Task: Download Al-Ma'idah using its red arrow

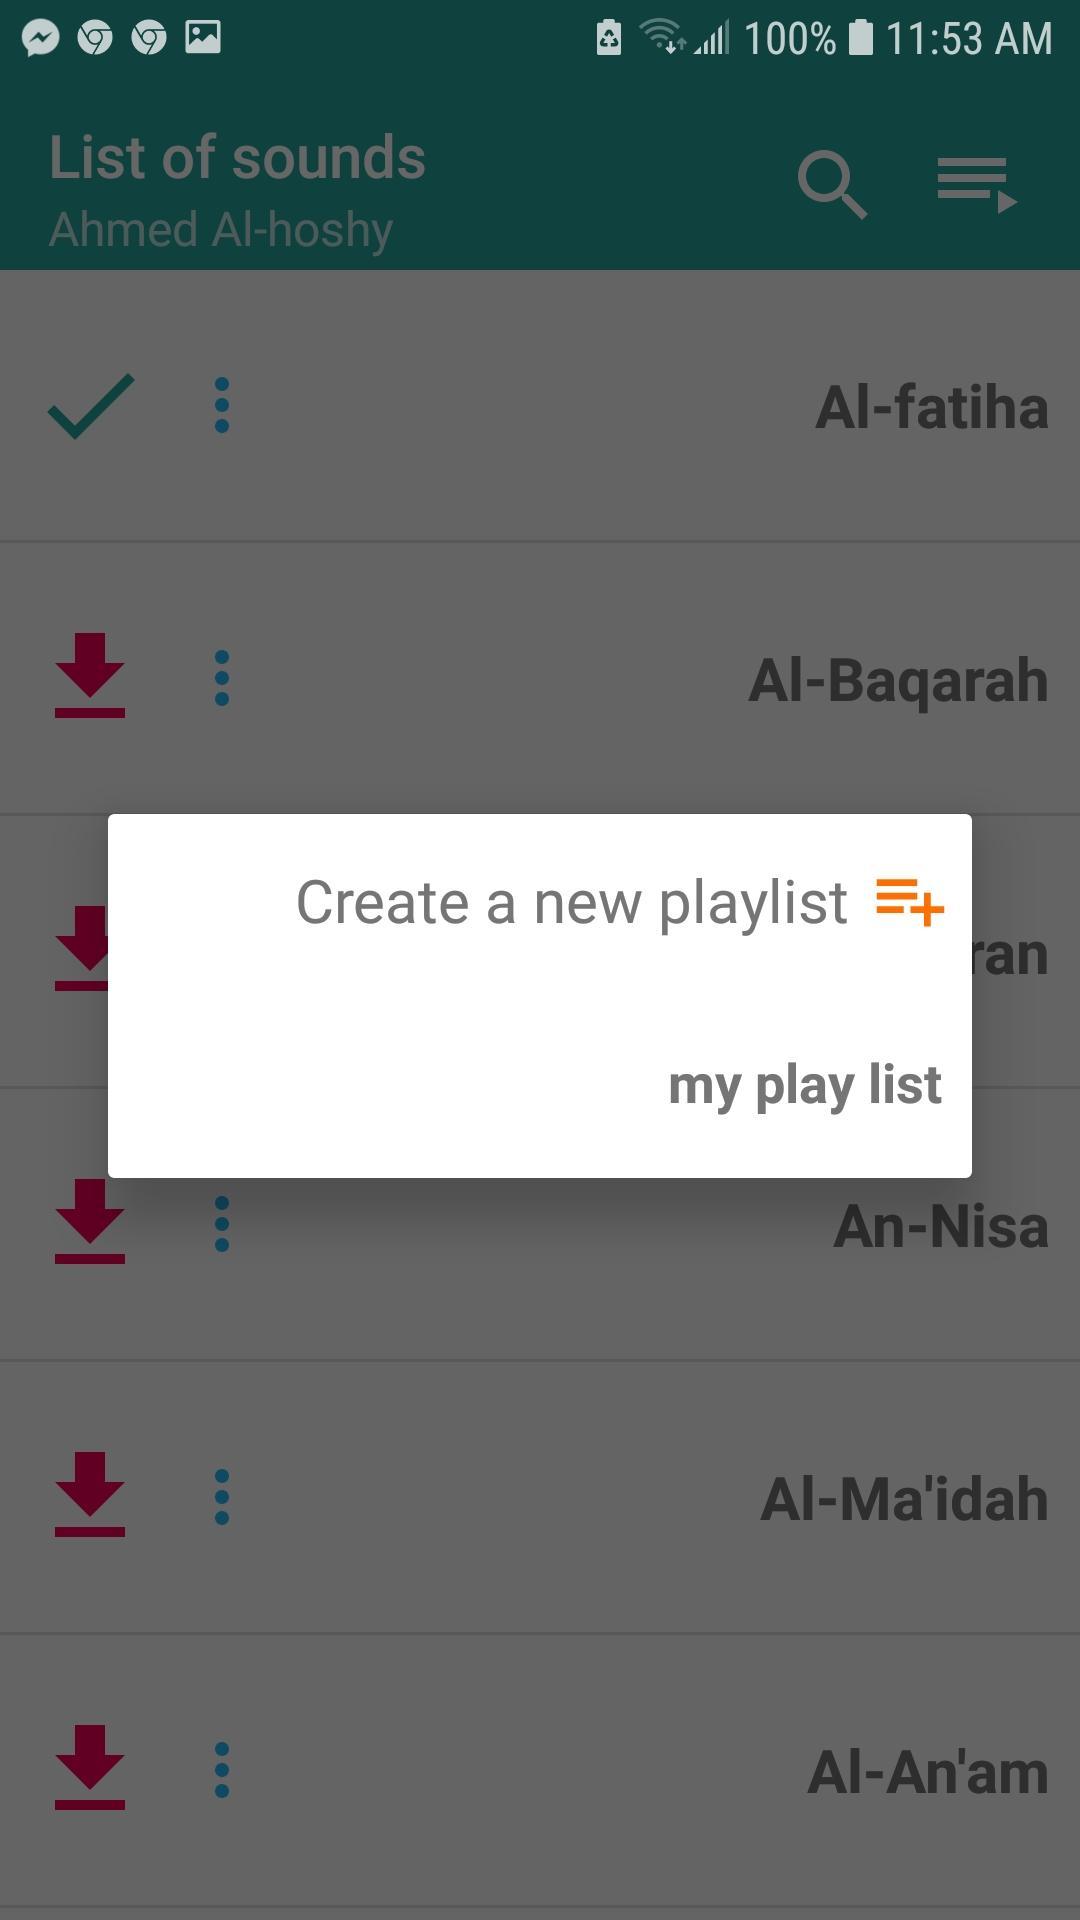Action: [90, 1494]
